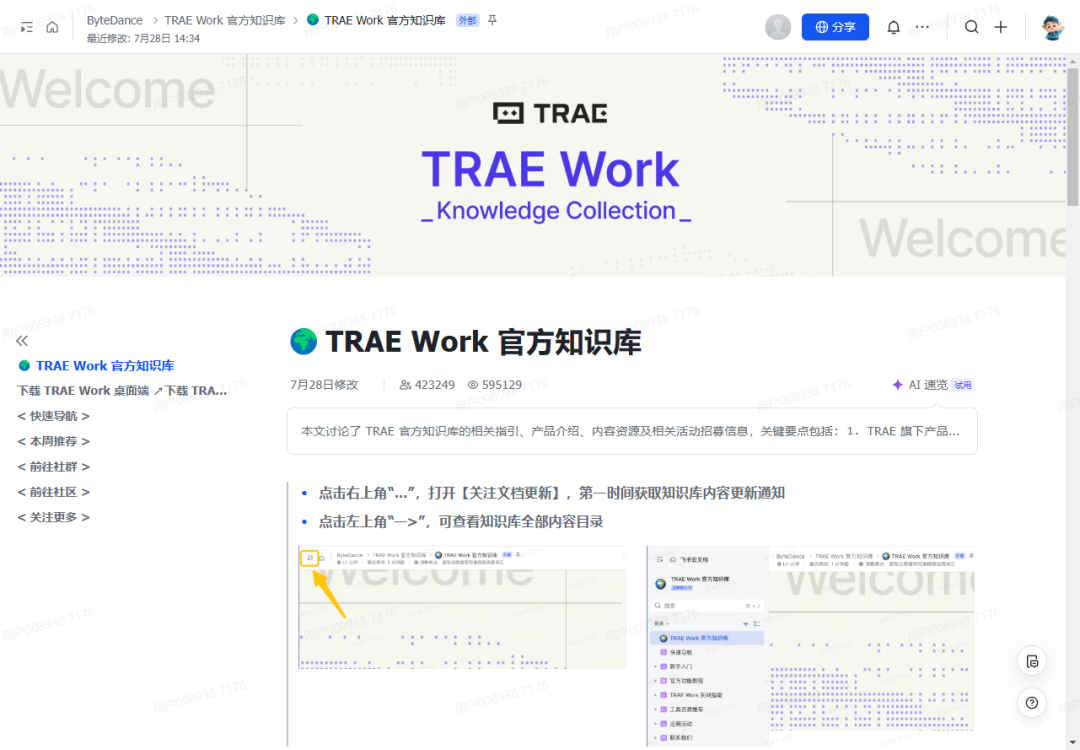Jump to 本周推荐 outline entry

(x=54, y=441)
